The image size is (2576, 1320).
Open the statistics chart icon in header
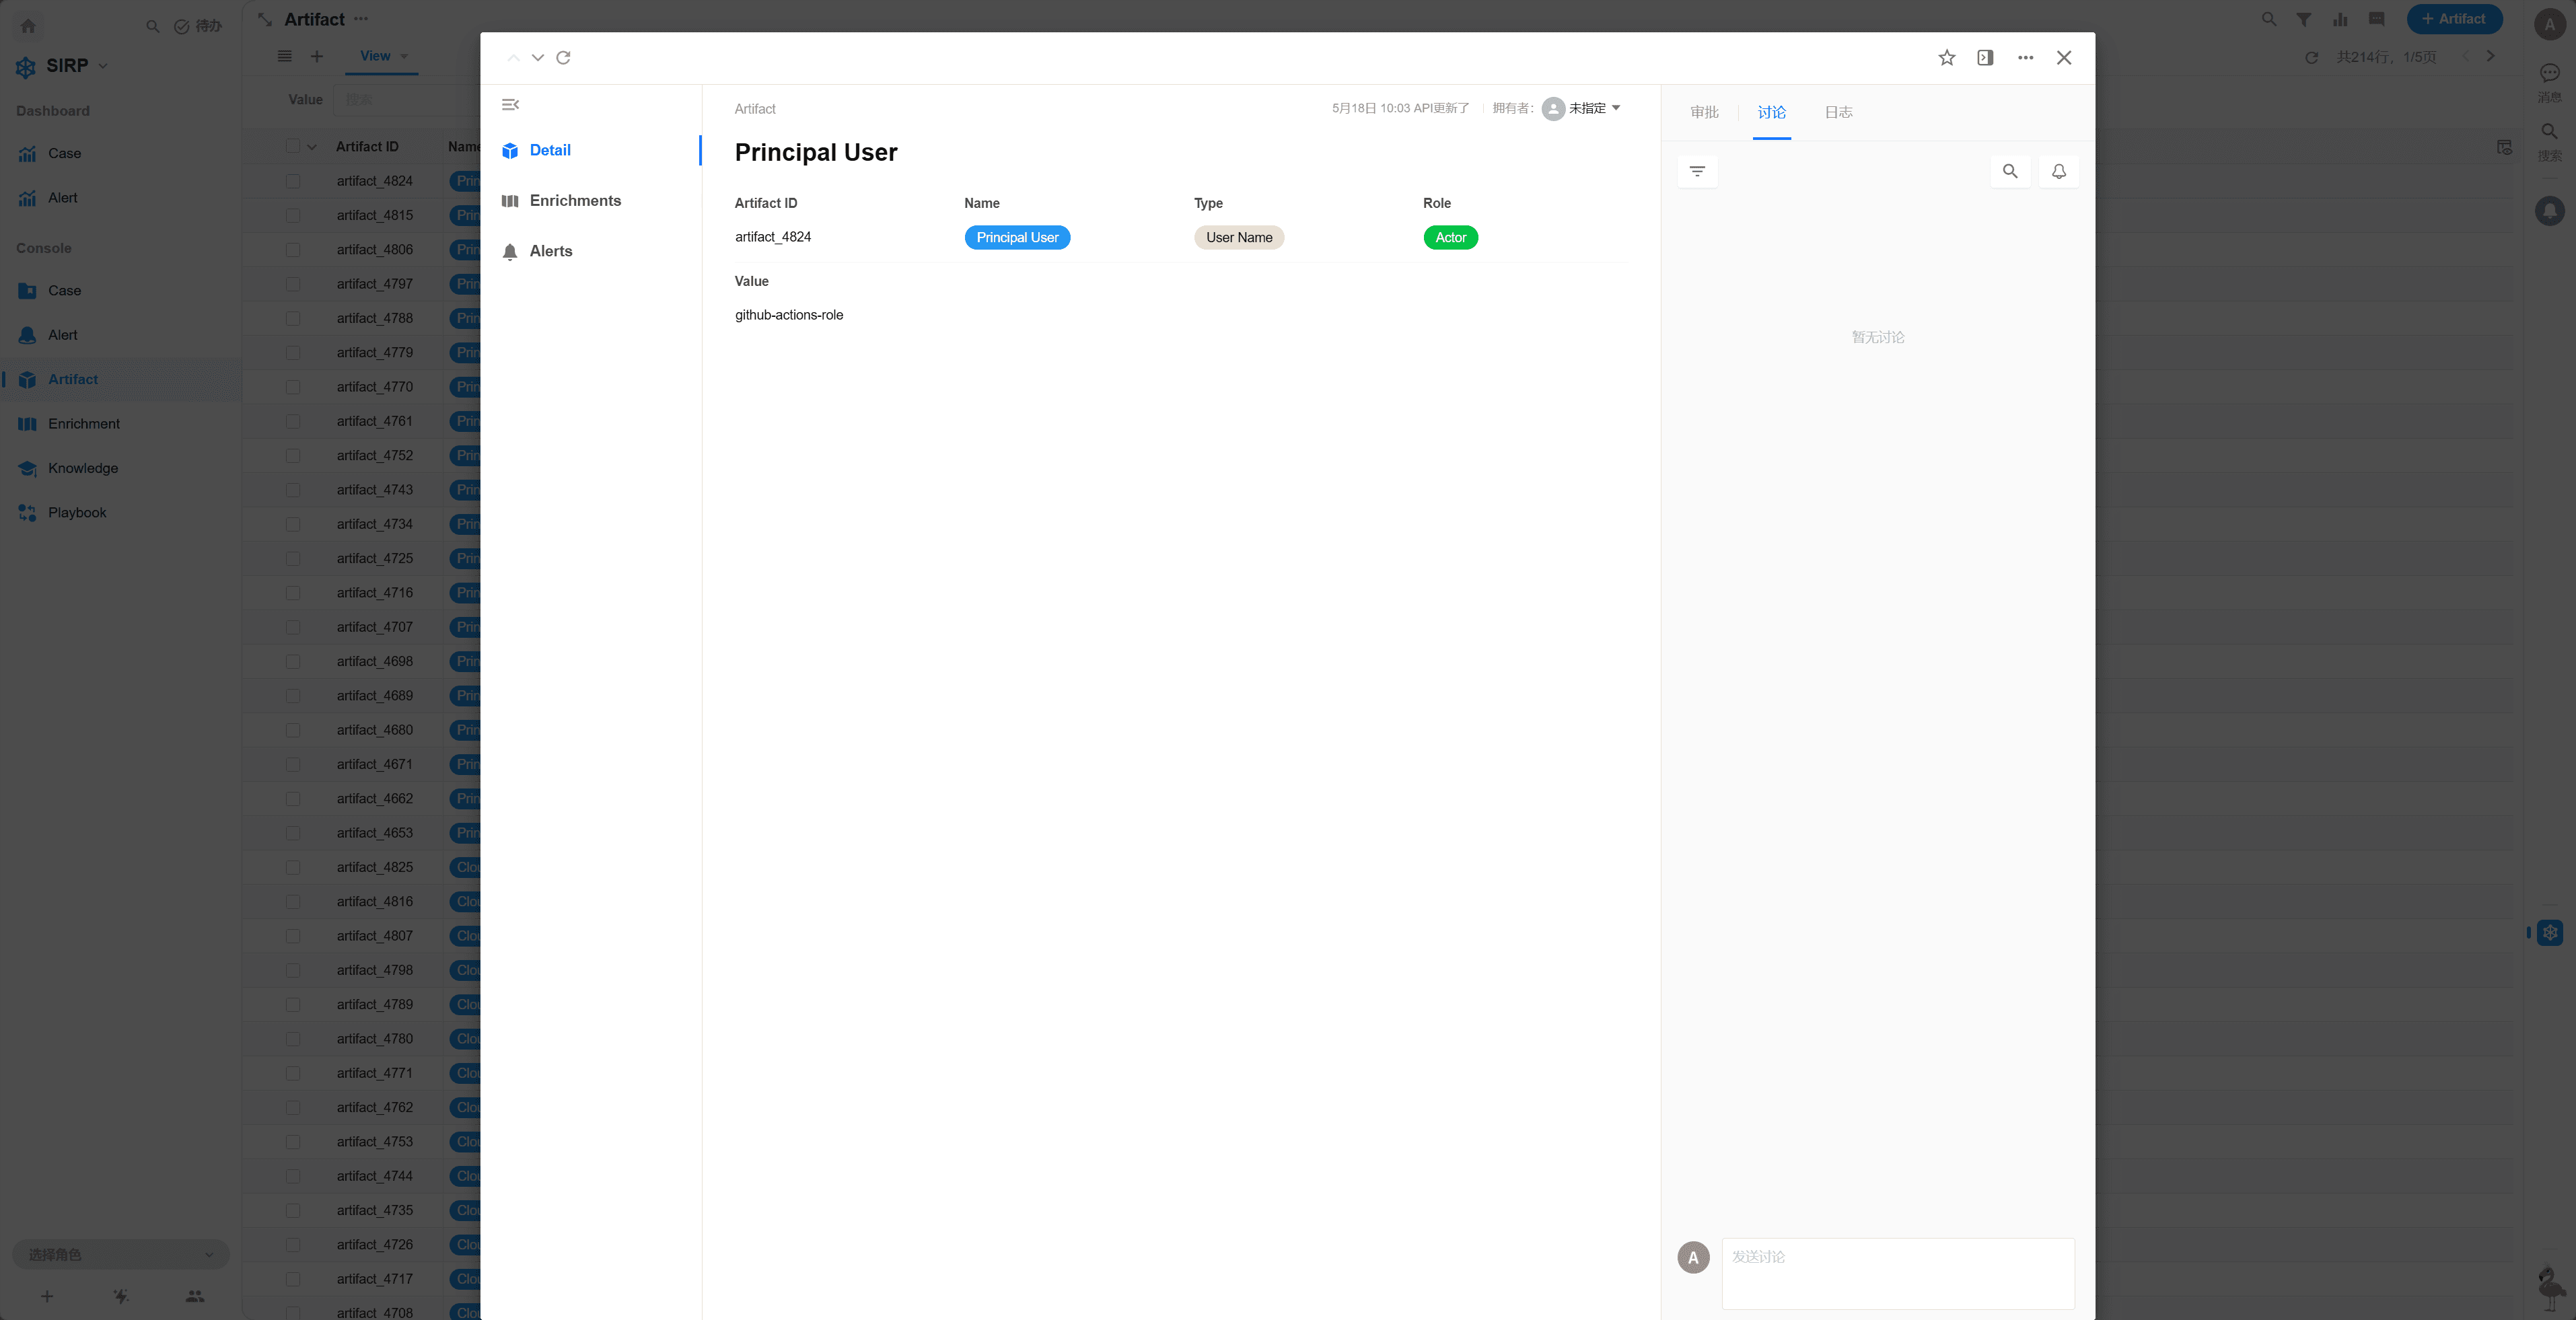click(2340, 19)
